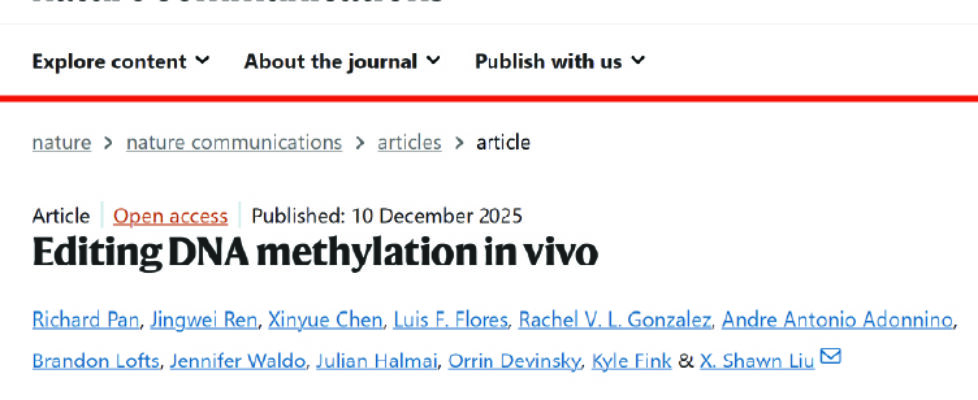Open Brandon Lofts author details
Screen dimensions: 978x400
coord(95,360)
